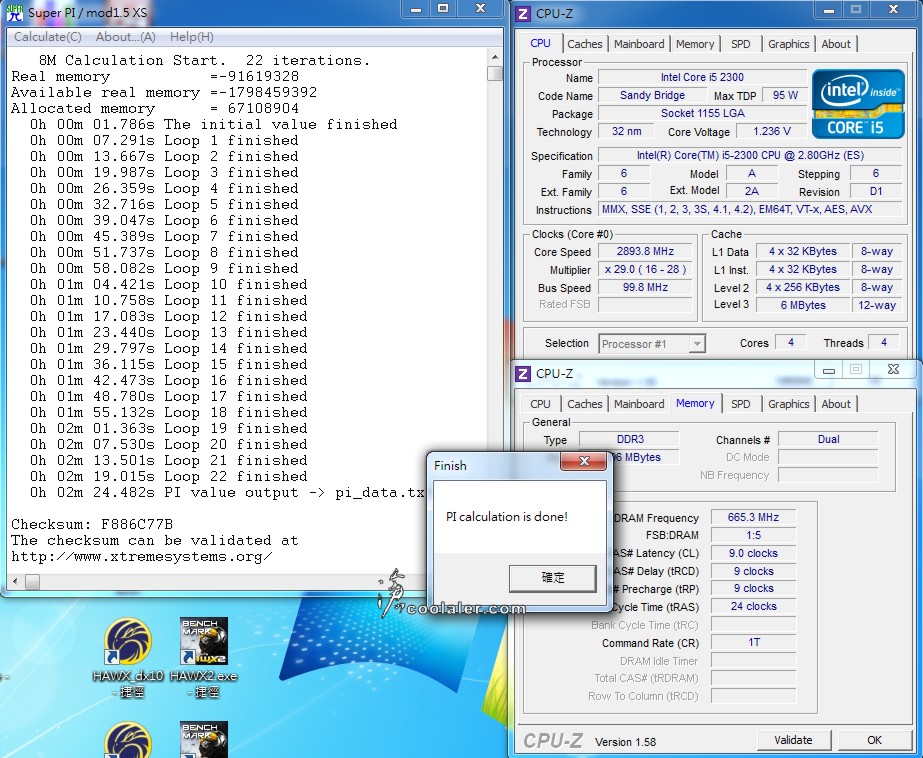Image resolution: width=923 pixels, height=758 pixels.
Task: Click top CPU-Z window title icon
Action: tap(522, 13)
